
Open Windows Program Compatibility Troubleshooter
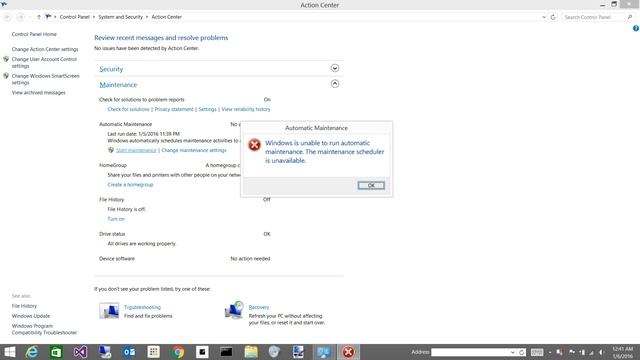click(x=44, y=329)
